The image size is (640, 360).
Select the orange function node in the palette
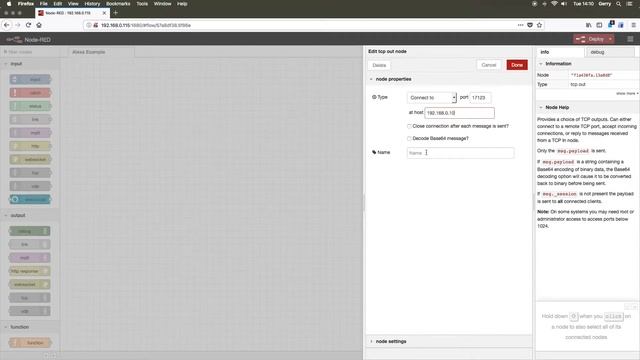[30, 342]
